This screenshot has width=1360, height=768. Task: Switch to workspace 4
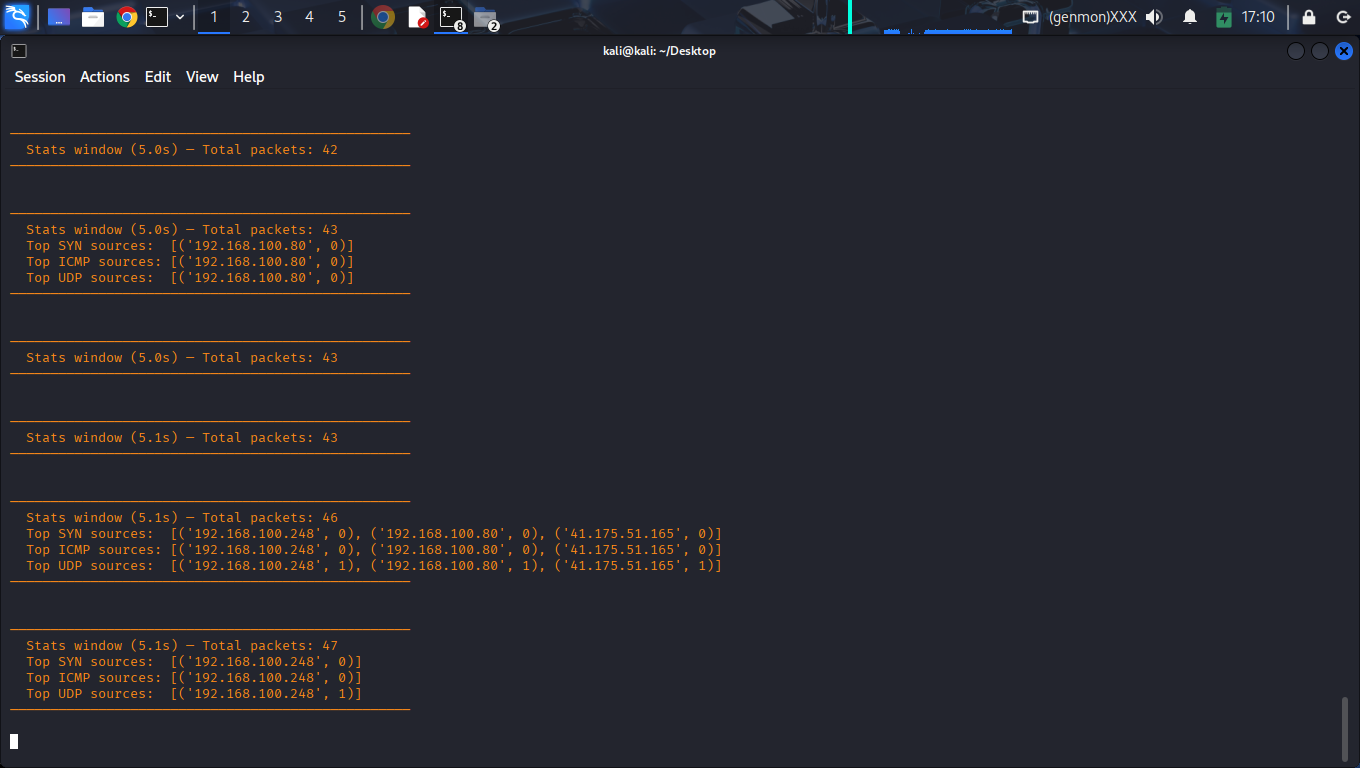click(310, 17)
